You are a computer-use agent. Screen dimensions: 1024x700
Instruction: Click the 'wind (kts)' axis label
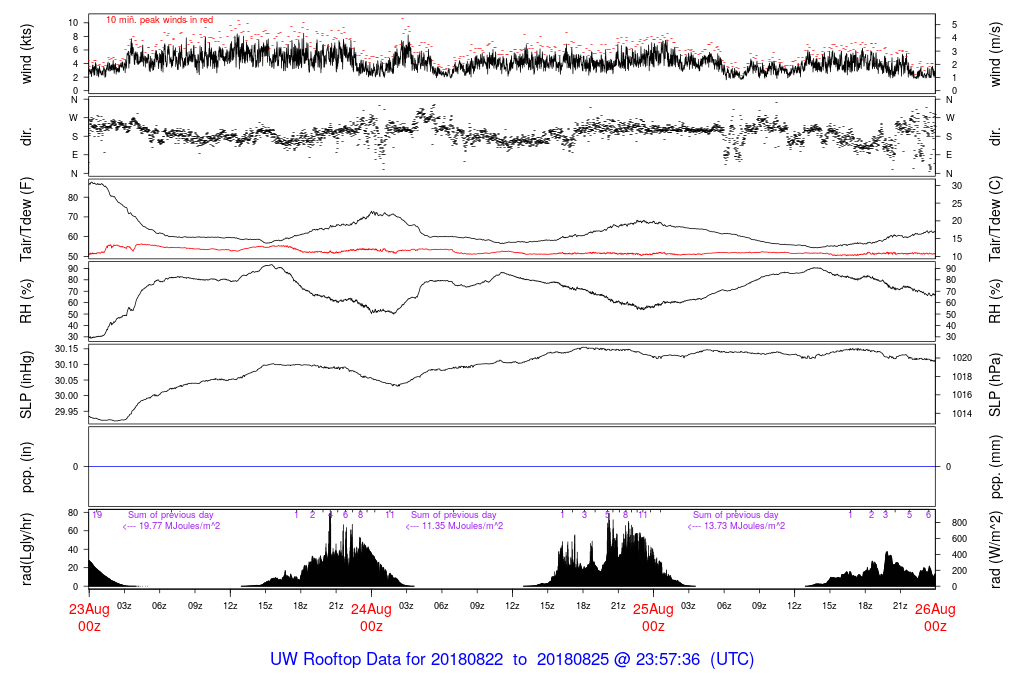point(26,54)
